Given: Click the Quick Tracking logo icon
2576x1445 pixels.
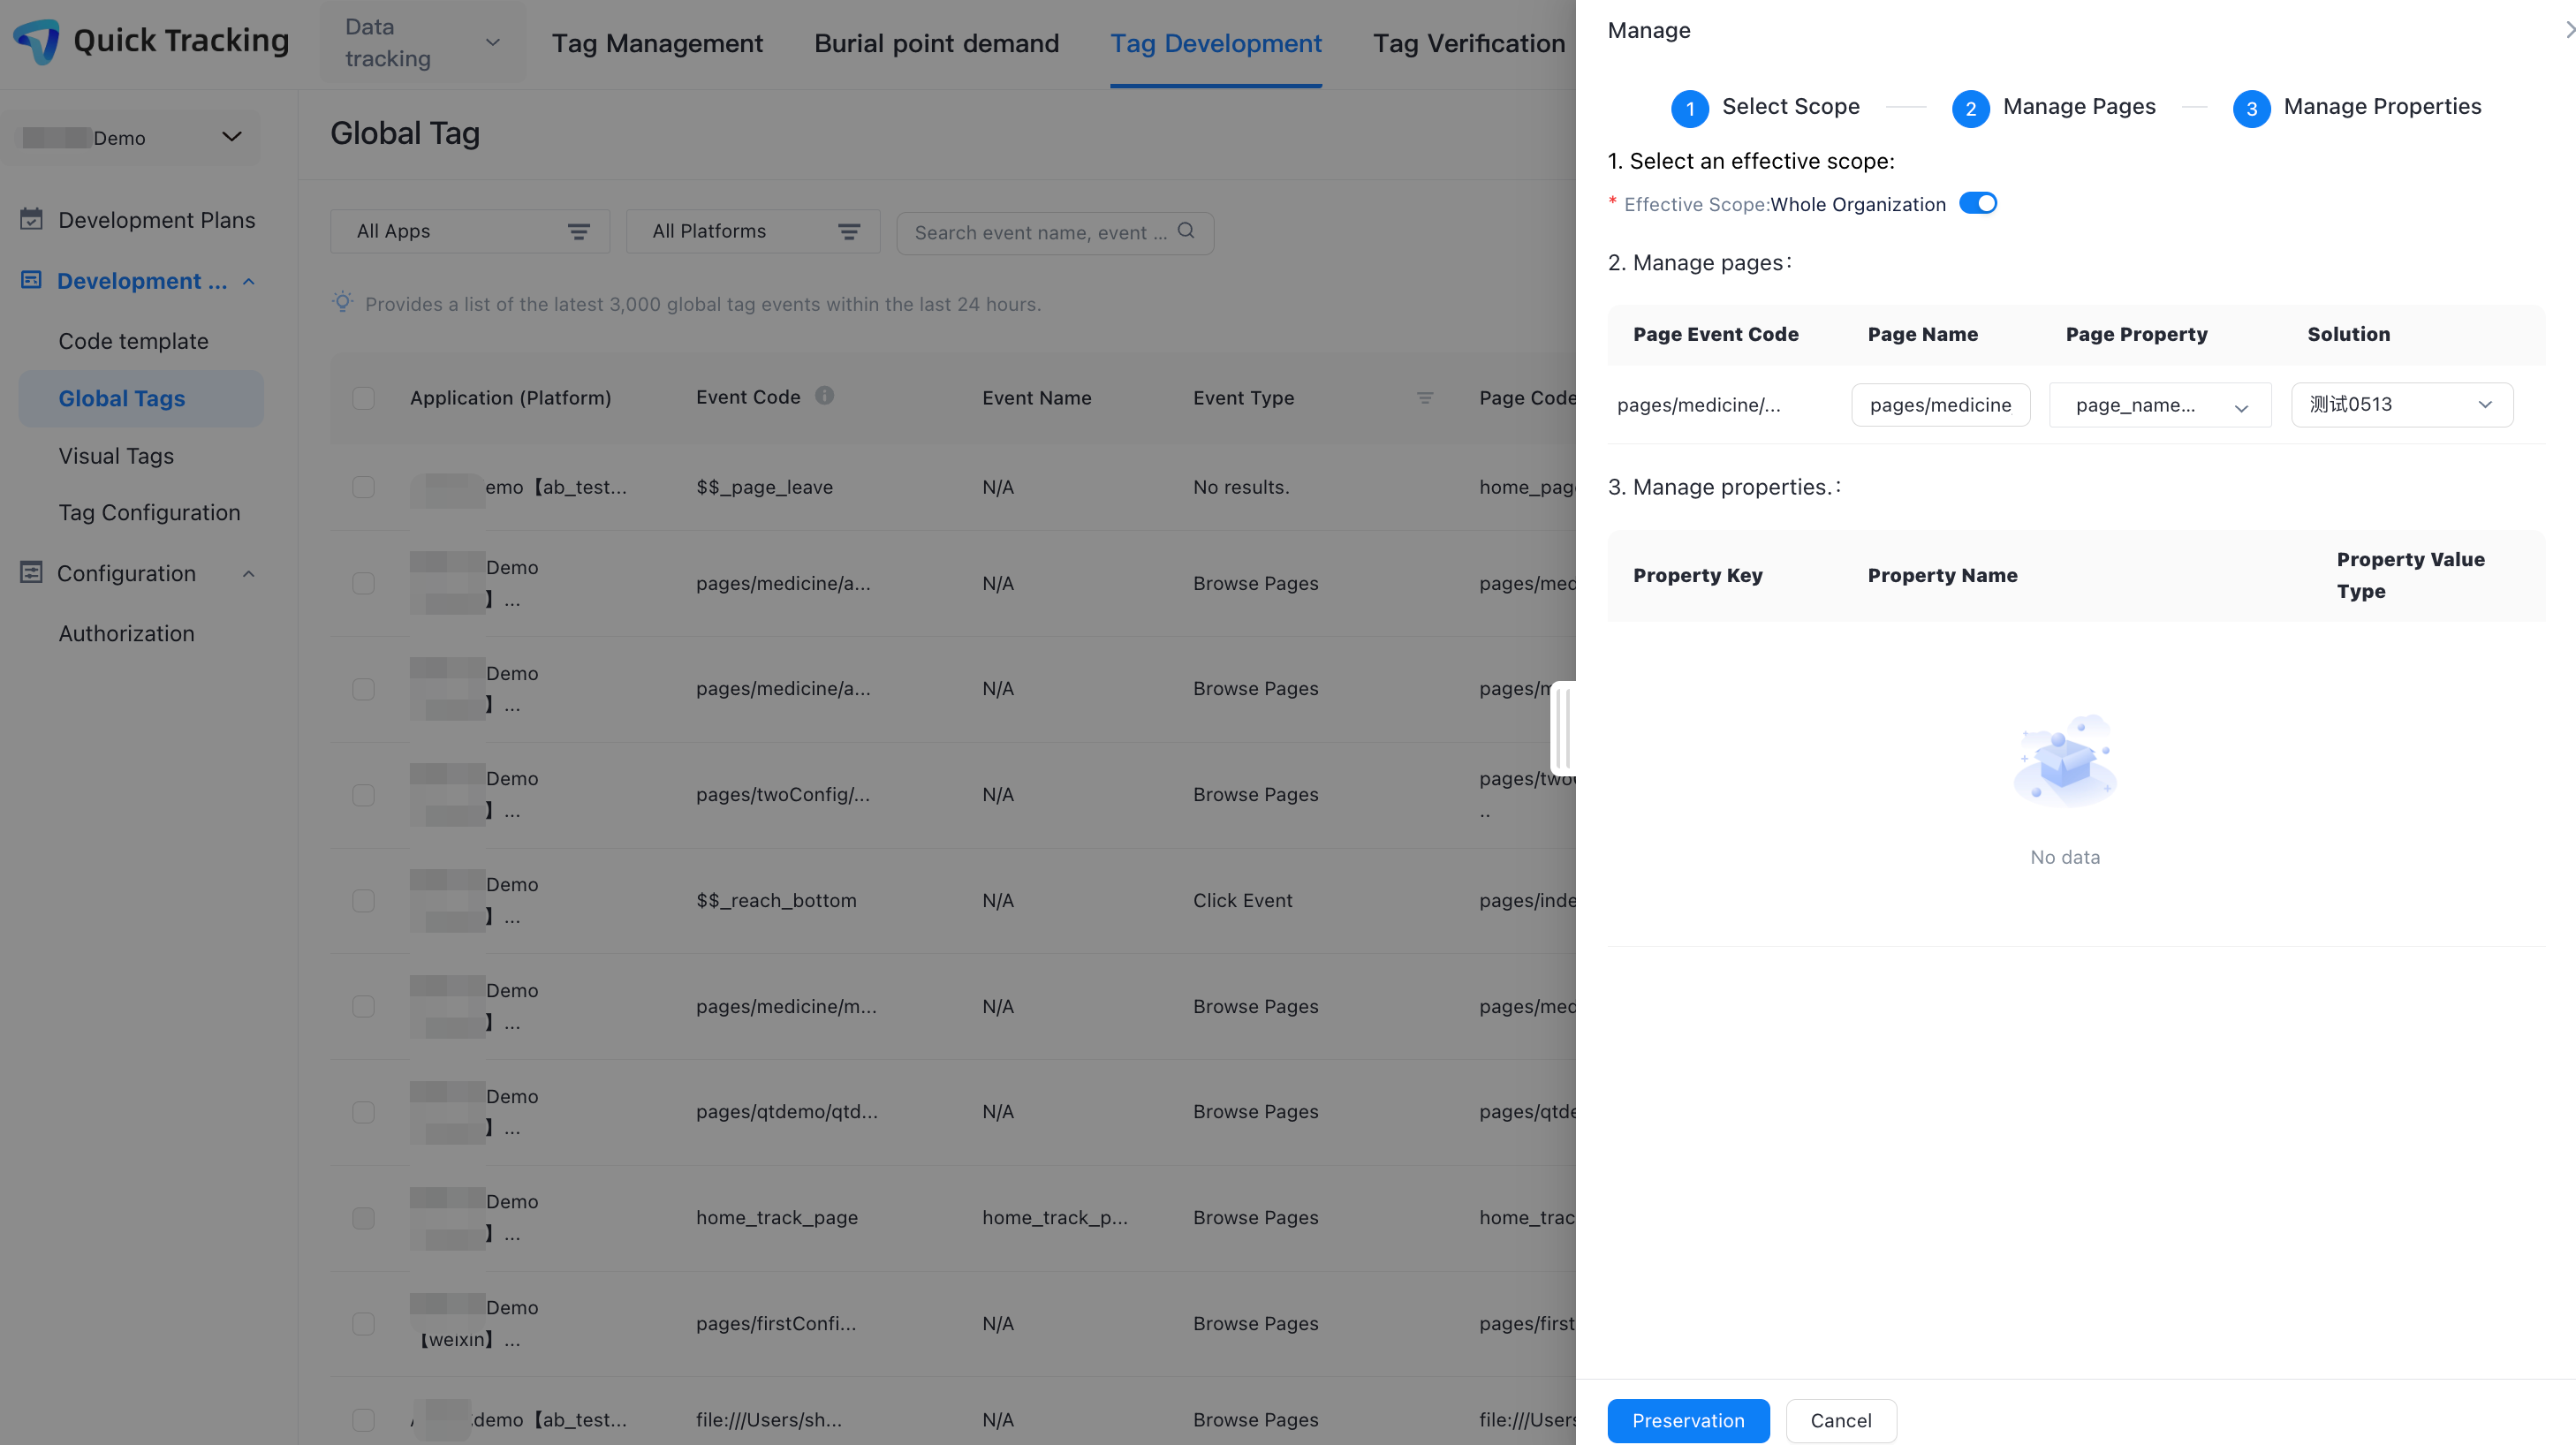Looking at the screenshot, I should (37, 41).
